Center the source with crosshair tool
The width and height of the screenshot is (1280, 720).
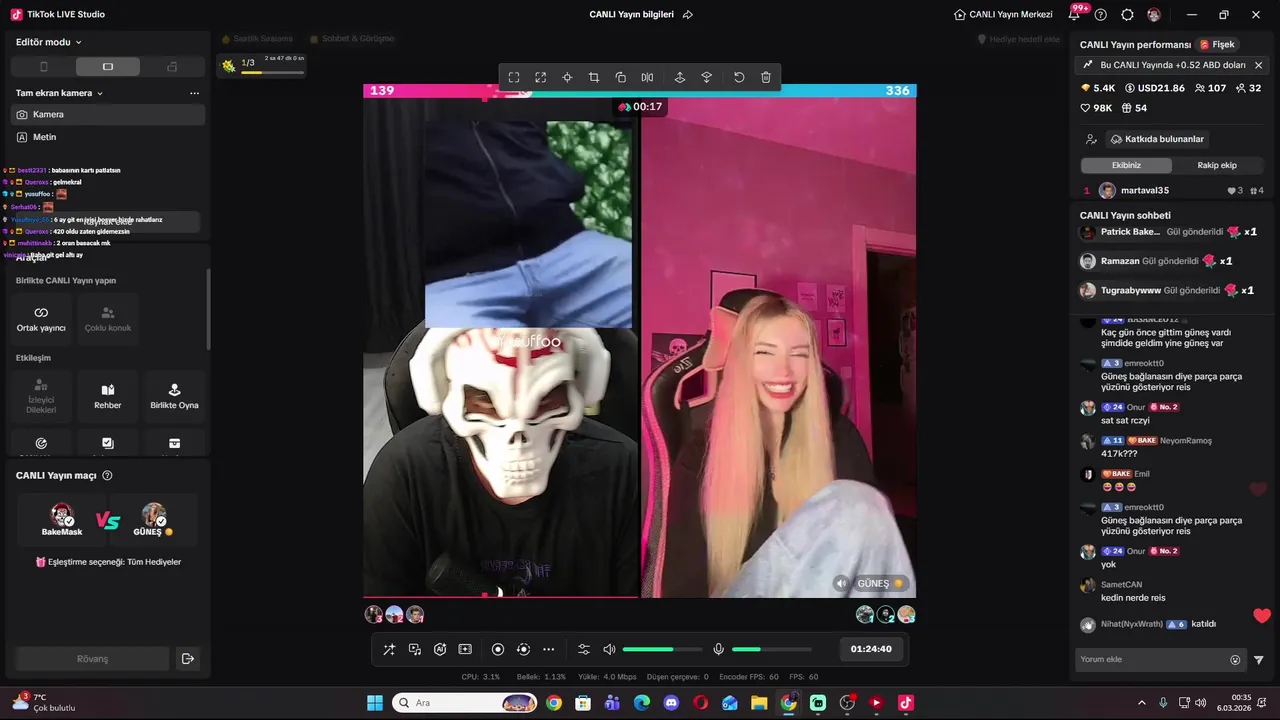pos(567,77)
